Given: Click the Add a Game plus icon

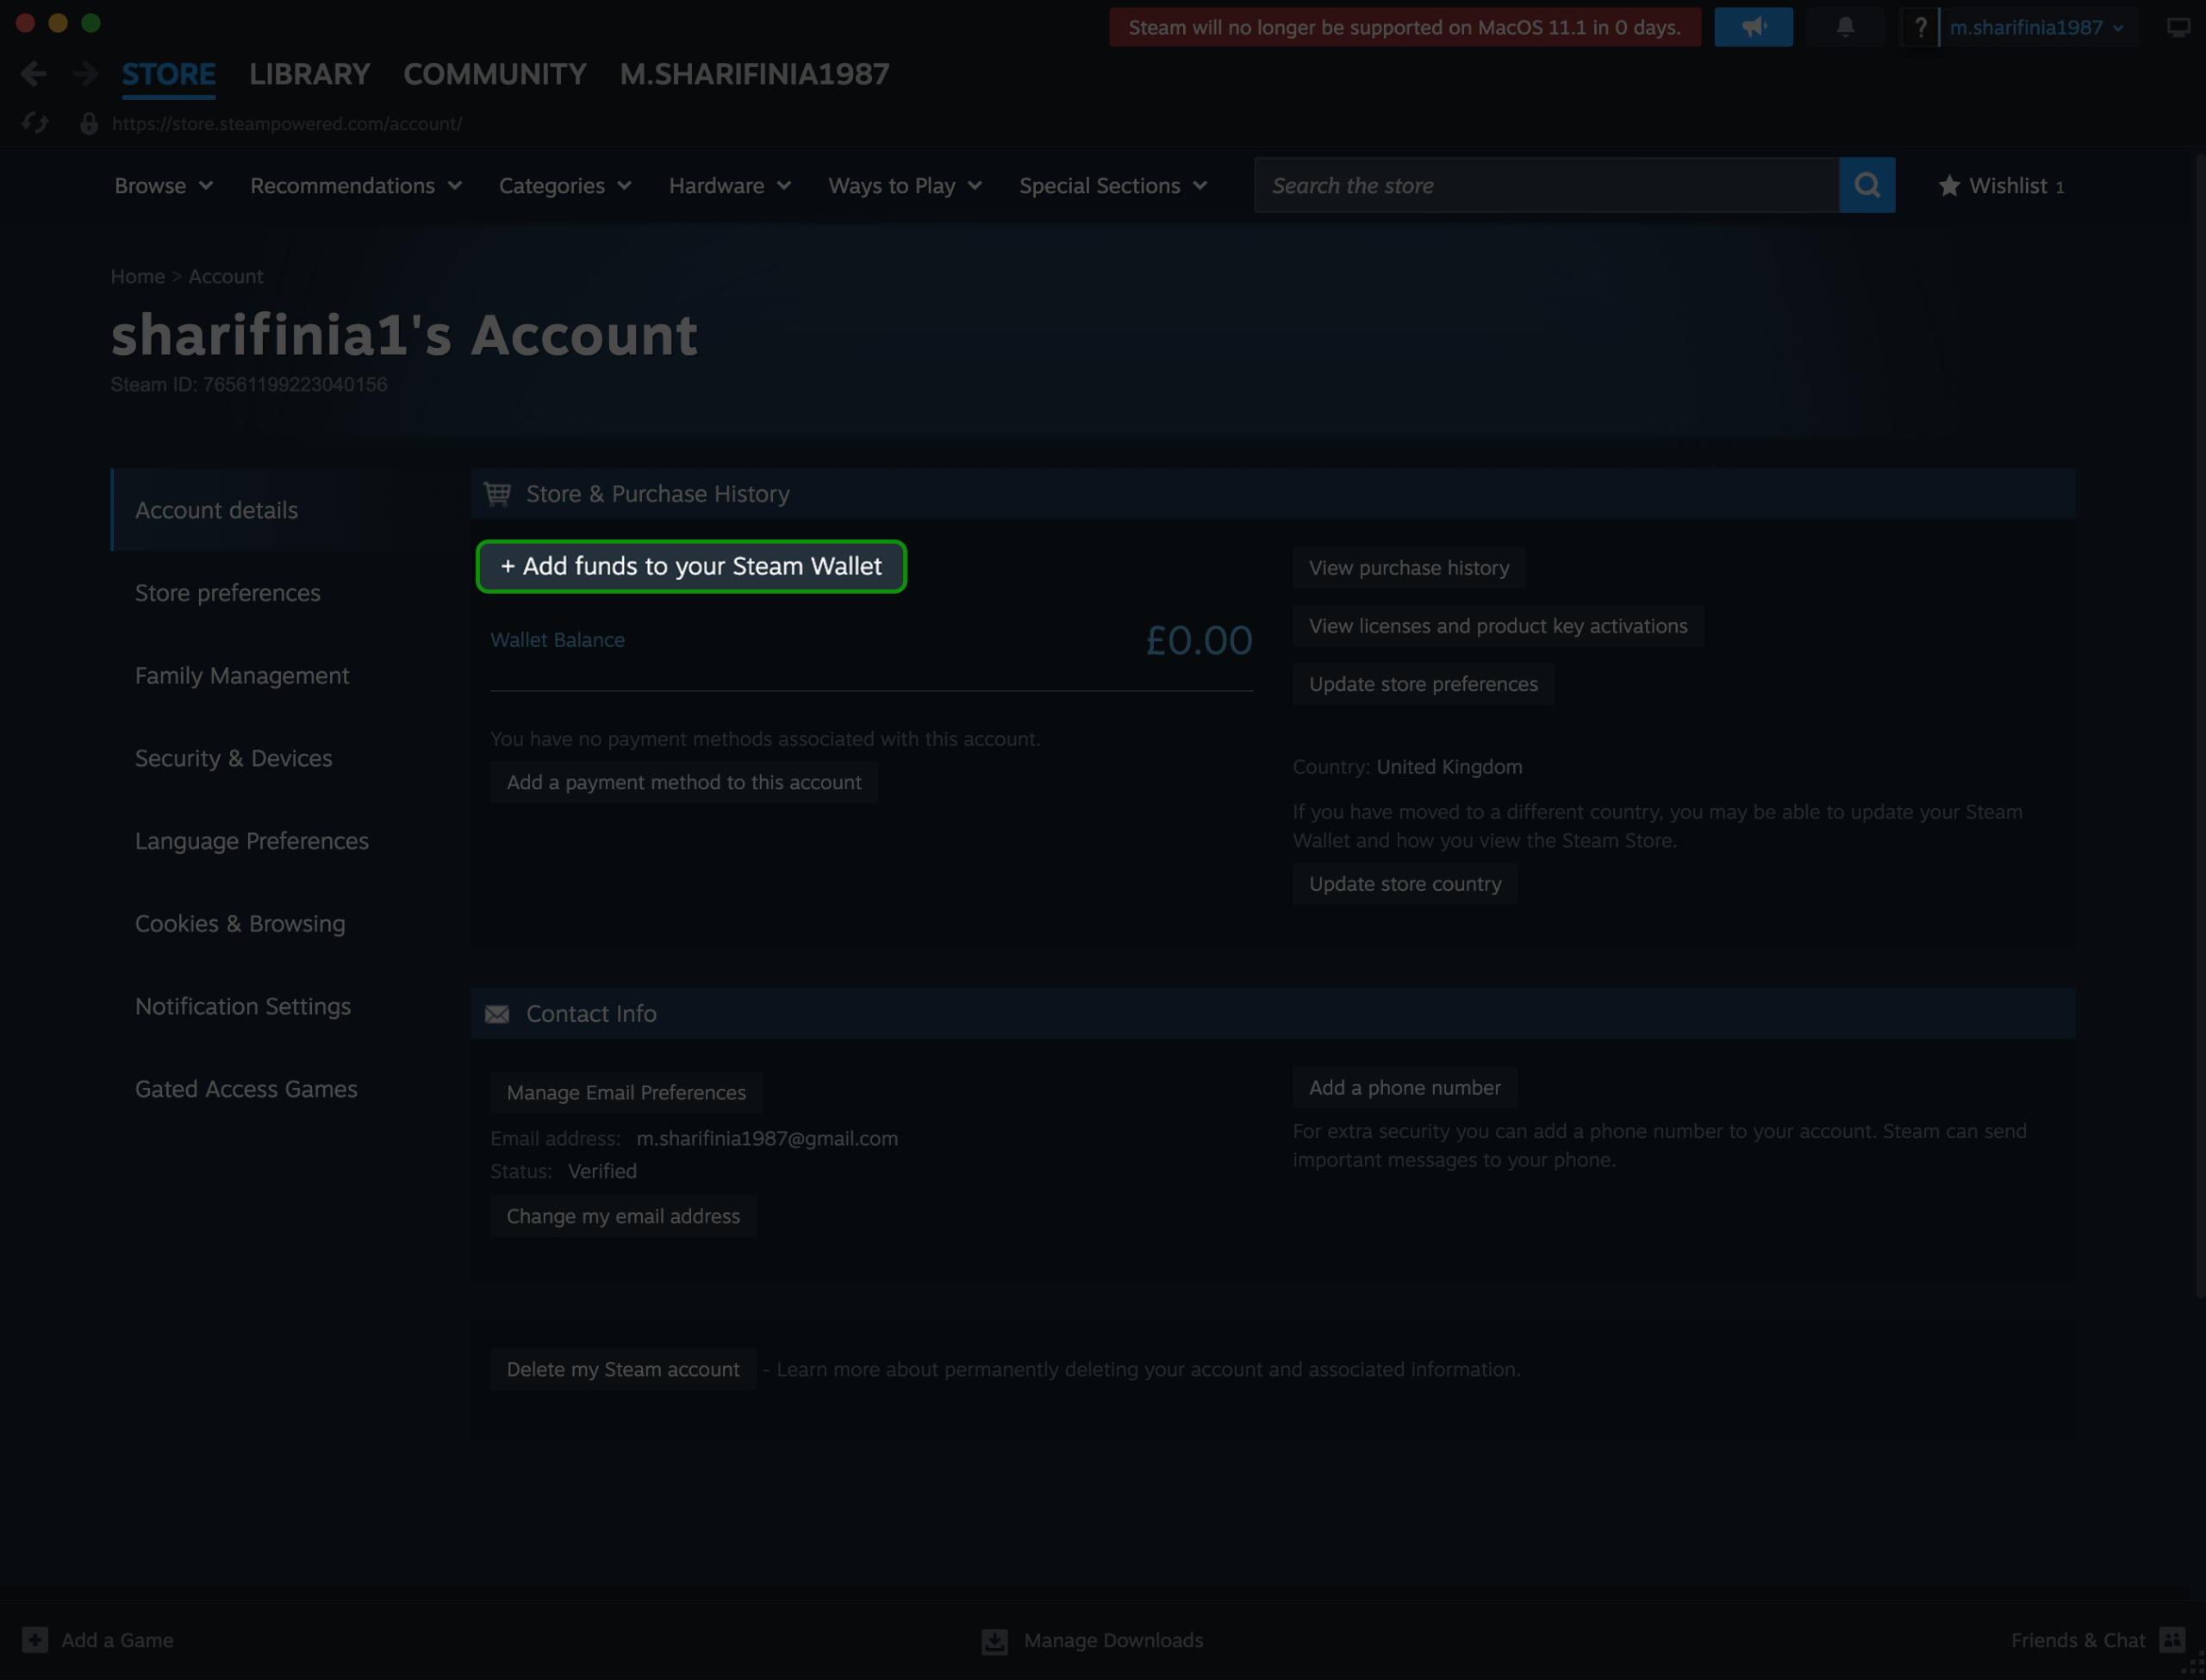Looking at the screenshot, I should click(35, 1640).
